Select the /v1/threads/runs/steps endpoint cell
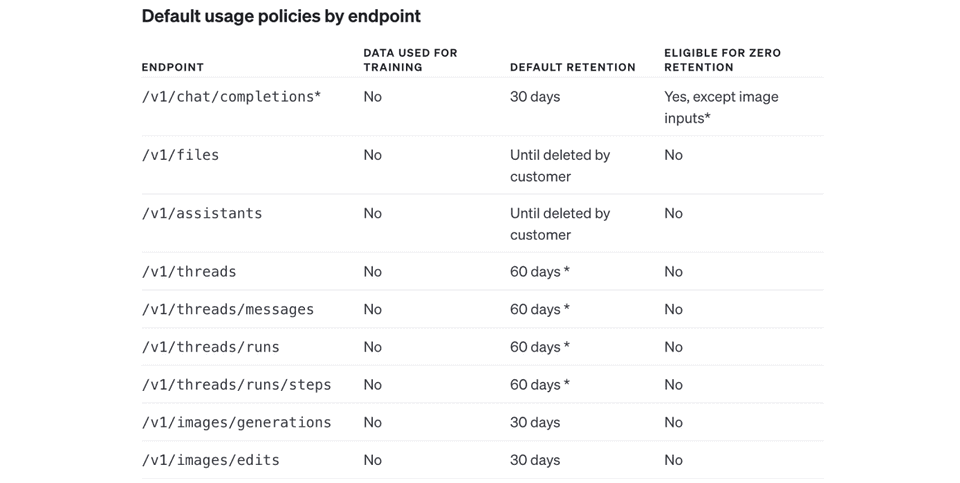 (x=236, y=385)
